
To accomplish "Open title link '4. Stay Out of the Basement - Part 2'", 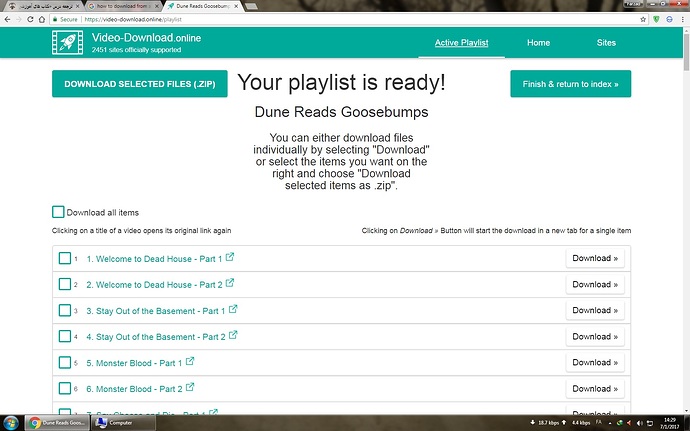I will [x=156, y=337].
